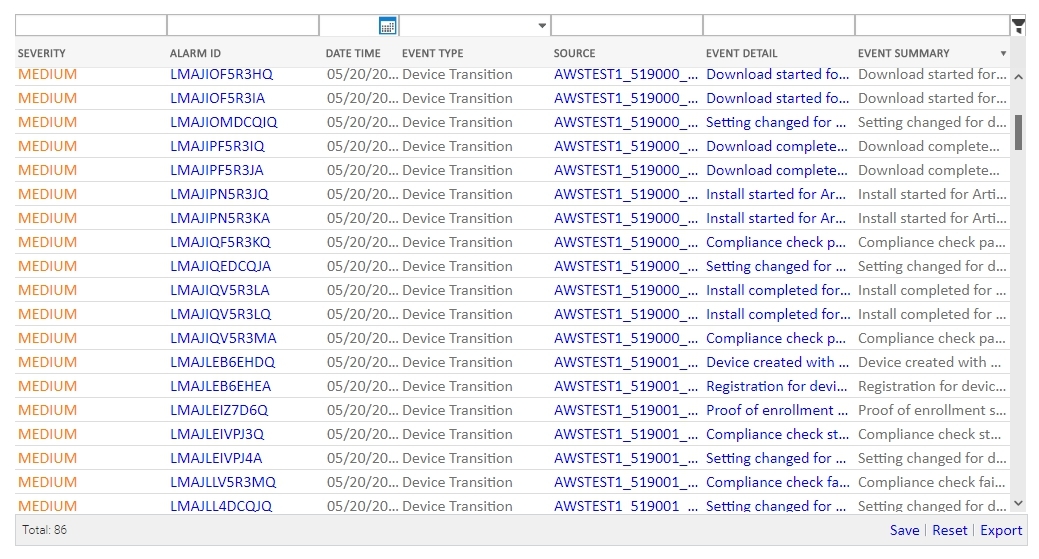Image resolution: width=1039 pixels, height=559 pixels.
Task: Click the vertical scrollbar thumb
Action: (1018, 132)
